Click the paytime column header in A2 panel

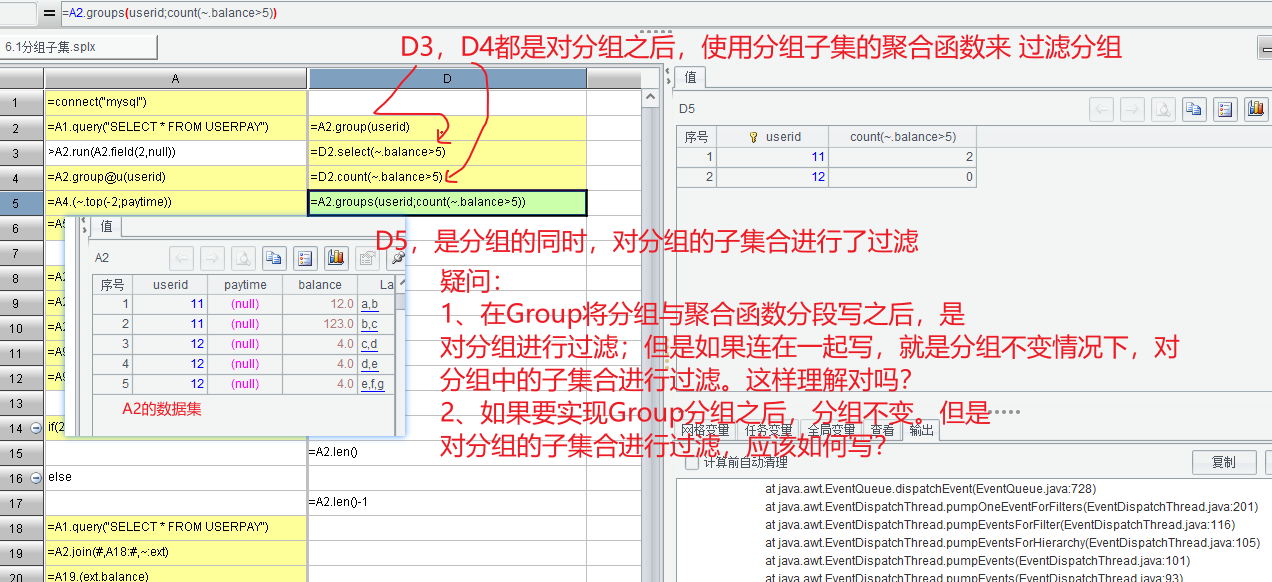[245, 285]
